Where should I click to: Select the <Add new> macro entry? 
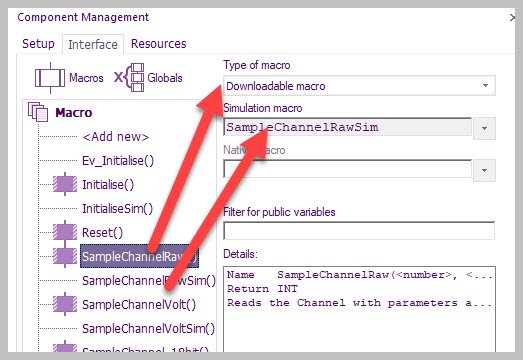[x=116, y=137]
